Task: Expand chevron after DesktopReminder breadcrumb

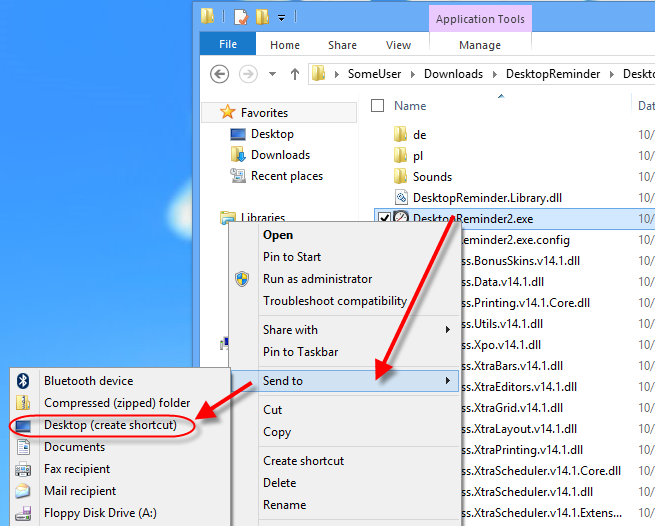Action: click(x=612, y=75)
